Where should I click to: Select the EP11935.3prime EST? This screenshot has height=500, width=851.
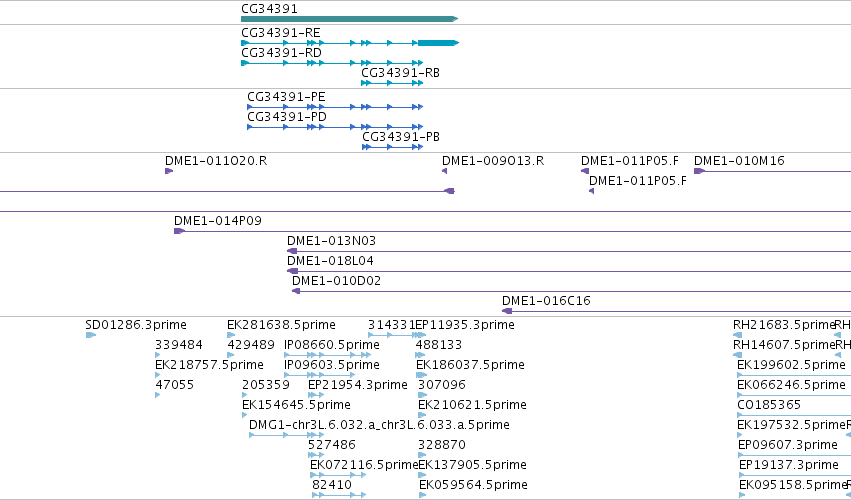click(421, 335)
